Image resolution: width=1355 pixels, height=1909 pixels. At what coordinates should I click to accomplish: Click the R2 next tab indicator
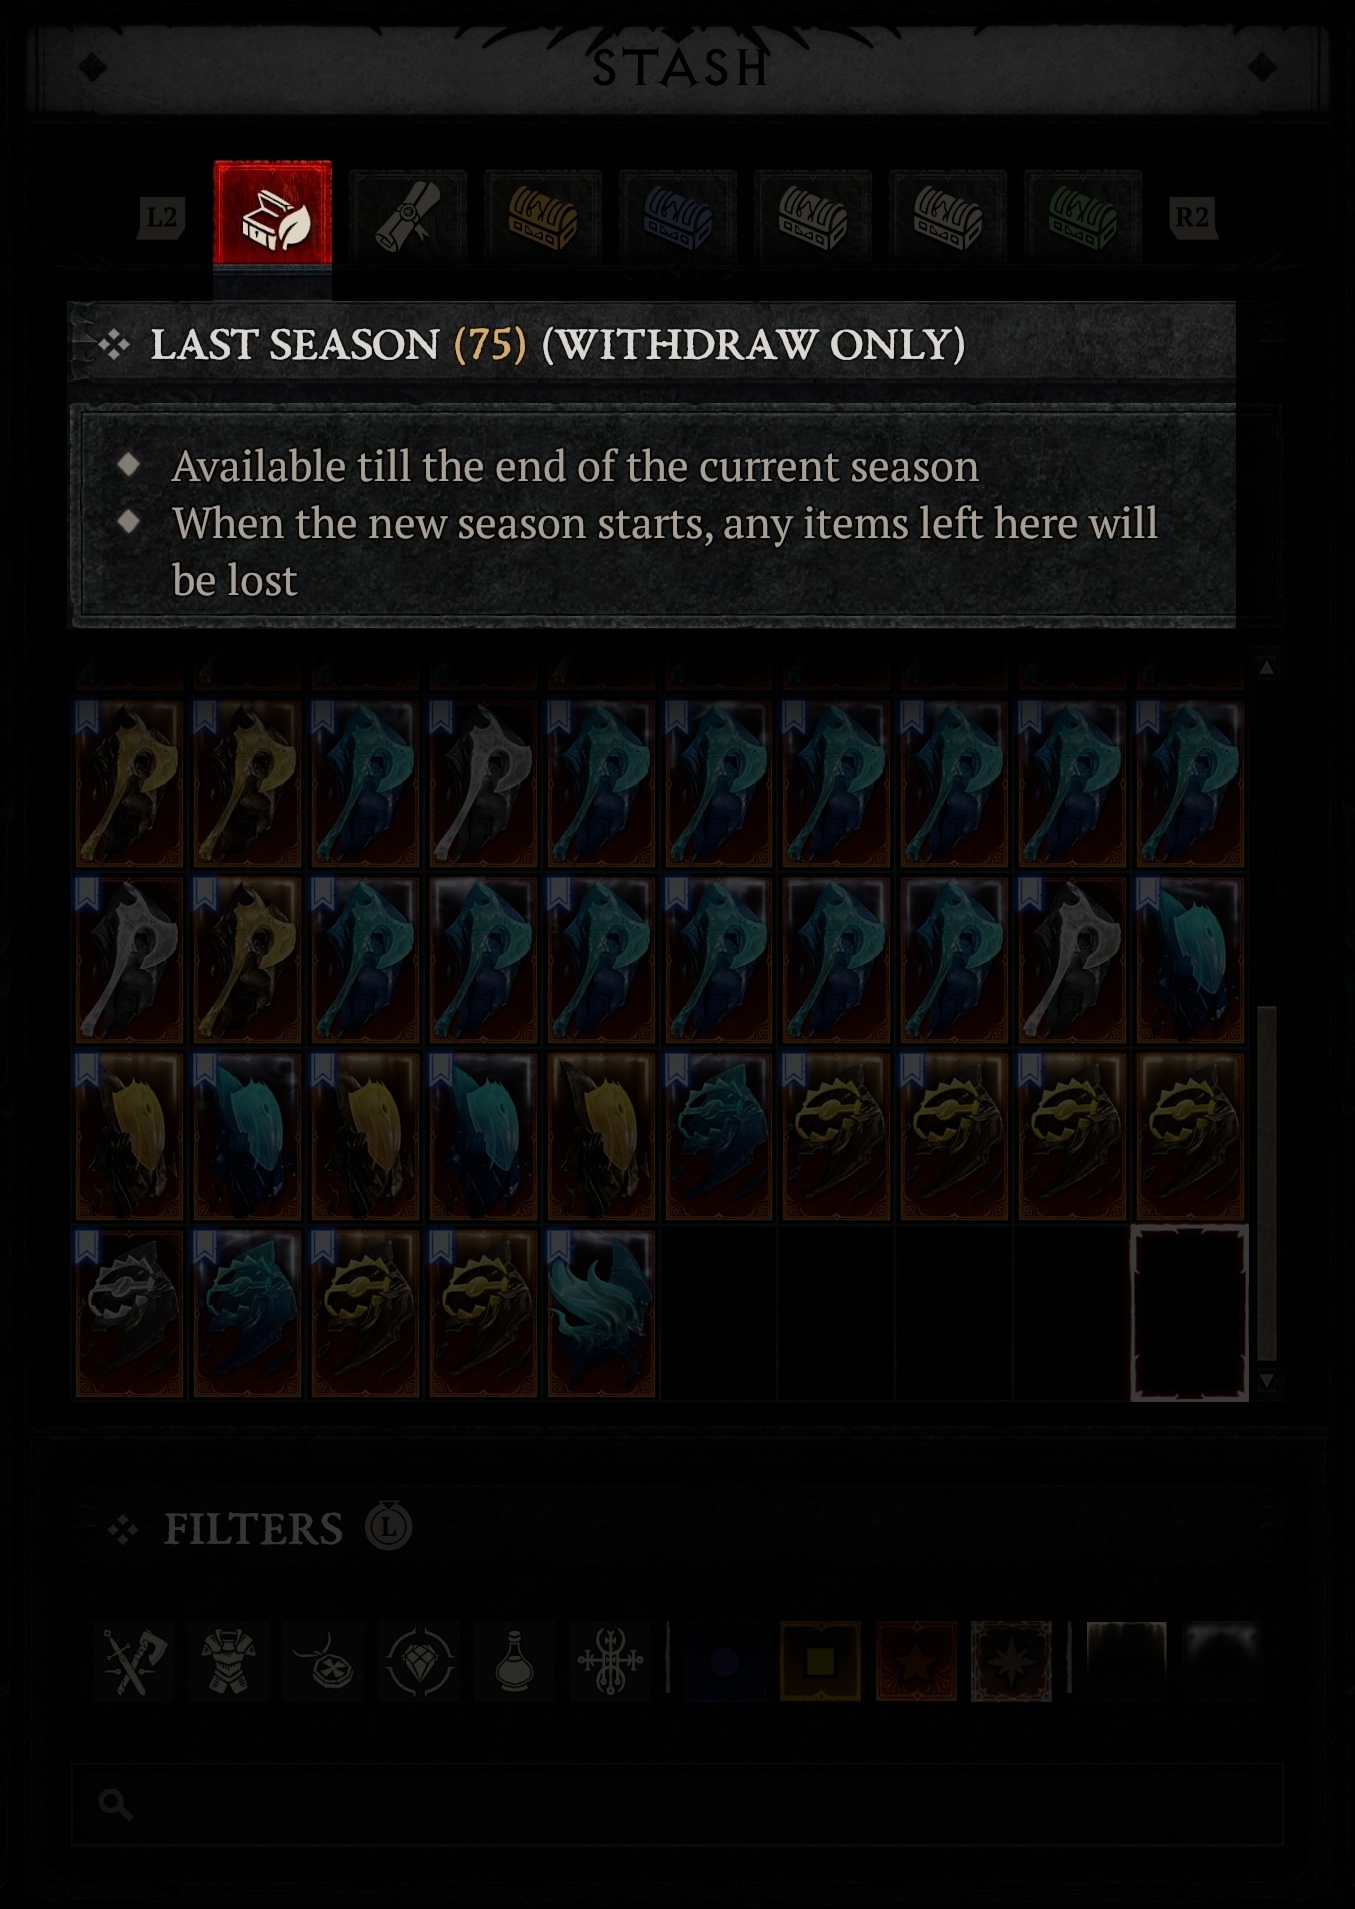point(1193,217)
